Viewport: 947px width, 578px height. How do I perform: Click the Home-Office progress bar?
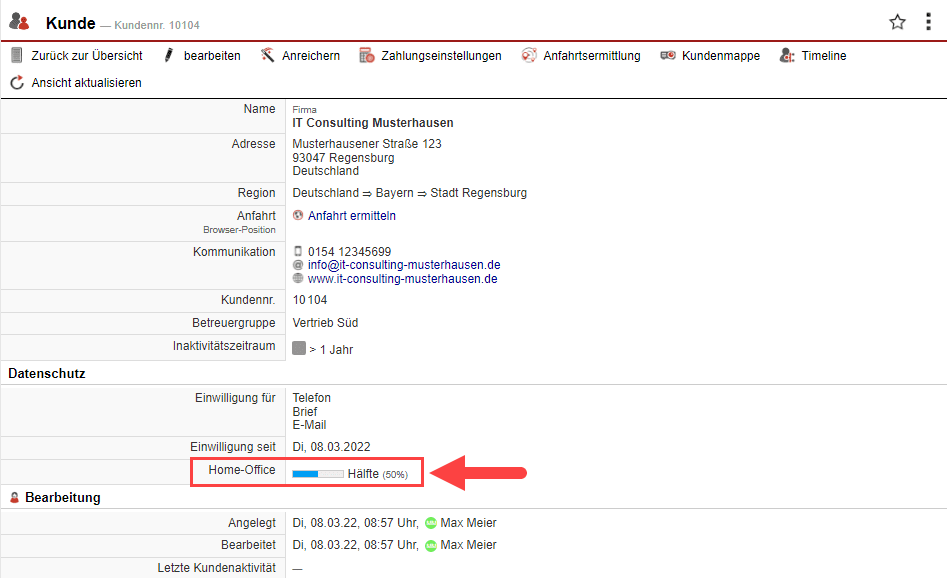[317, 474]
